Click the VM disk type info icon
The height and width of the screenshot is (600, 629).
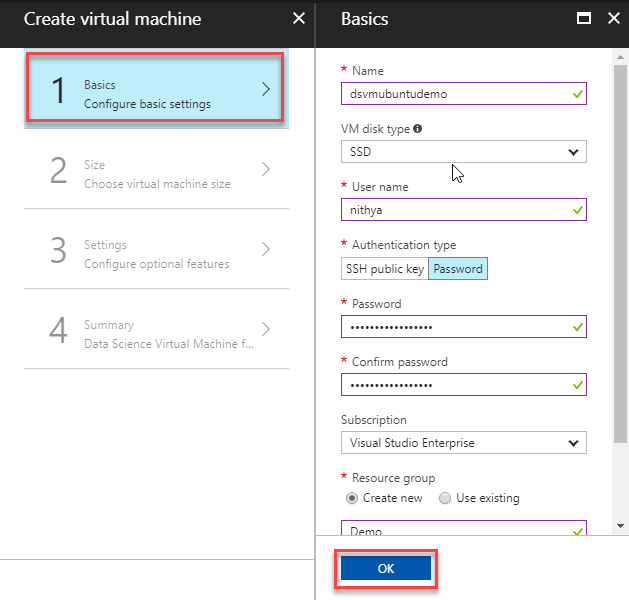tap(417, 129)
